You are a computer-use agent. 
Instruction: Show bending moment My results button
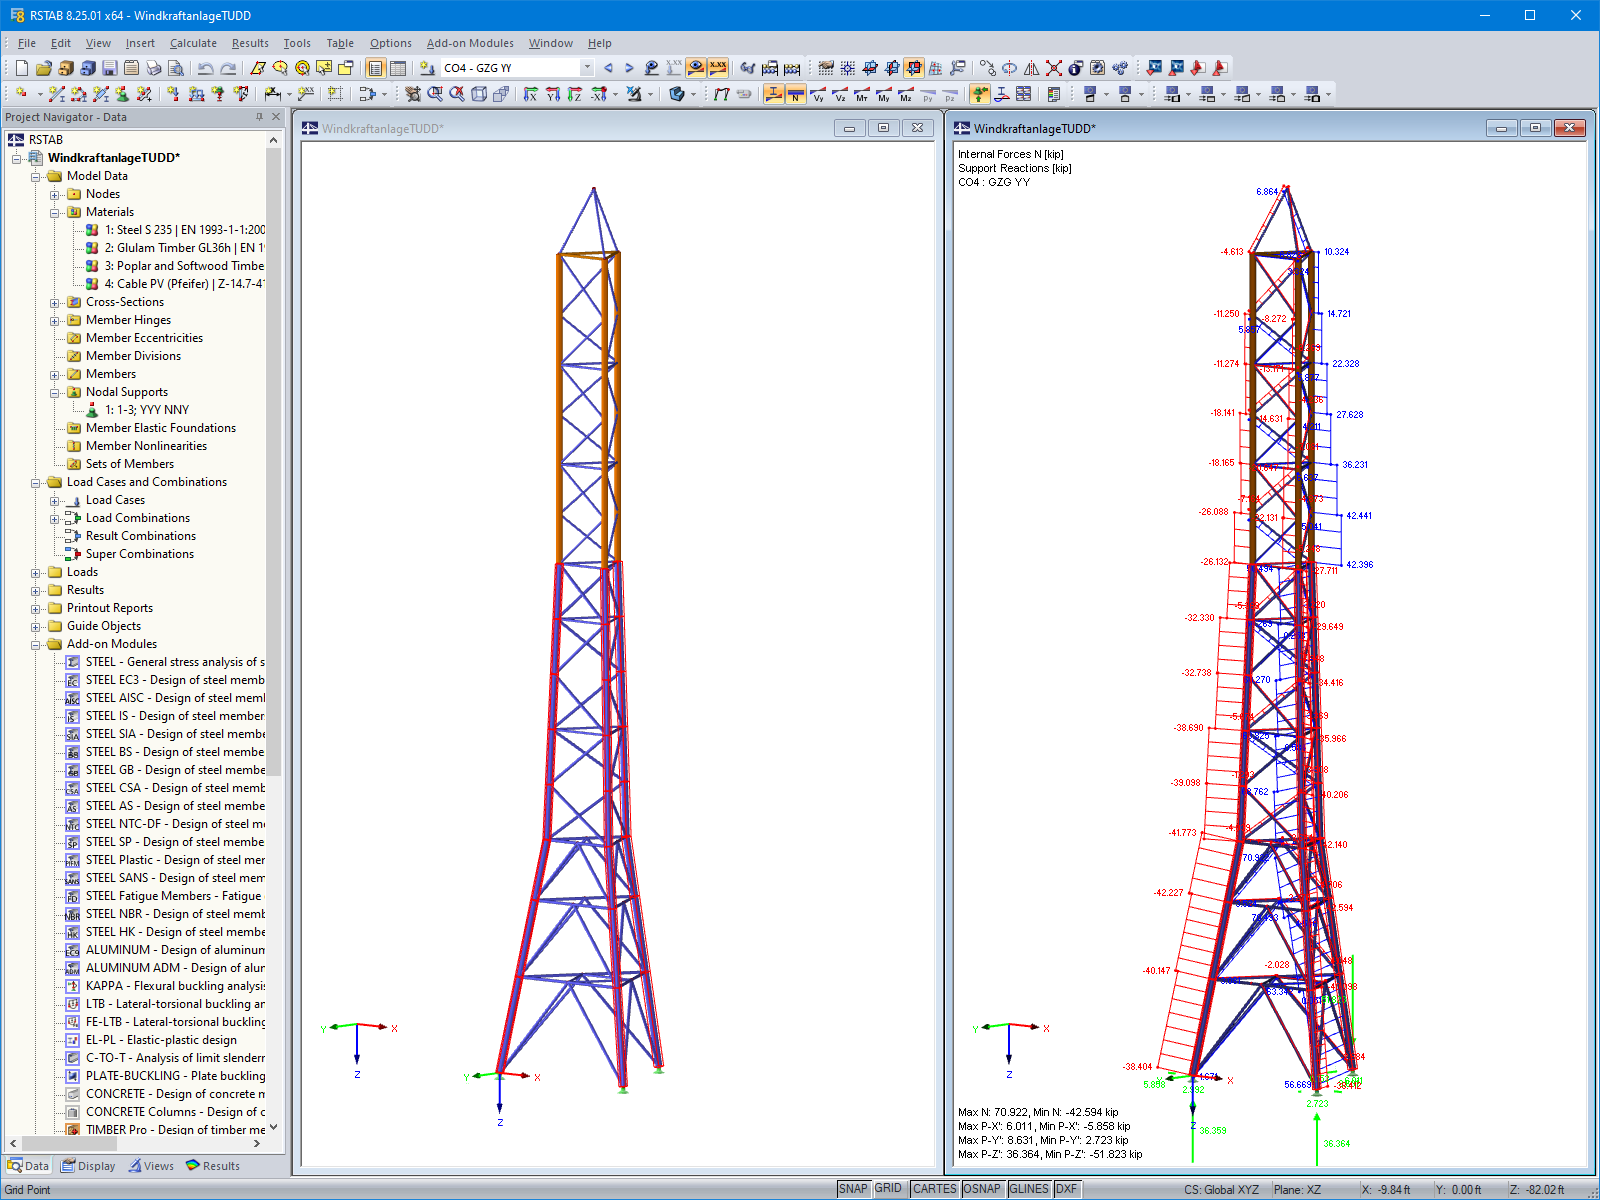pyautogui.click(x=884, y=94)
